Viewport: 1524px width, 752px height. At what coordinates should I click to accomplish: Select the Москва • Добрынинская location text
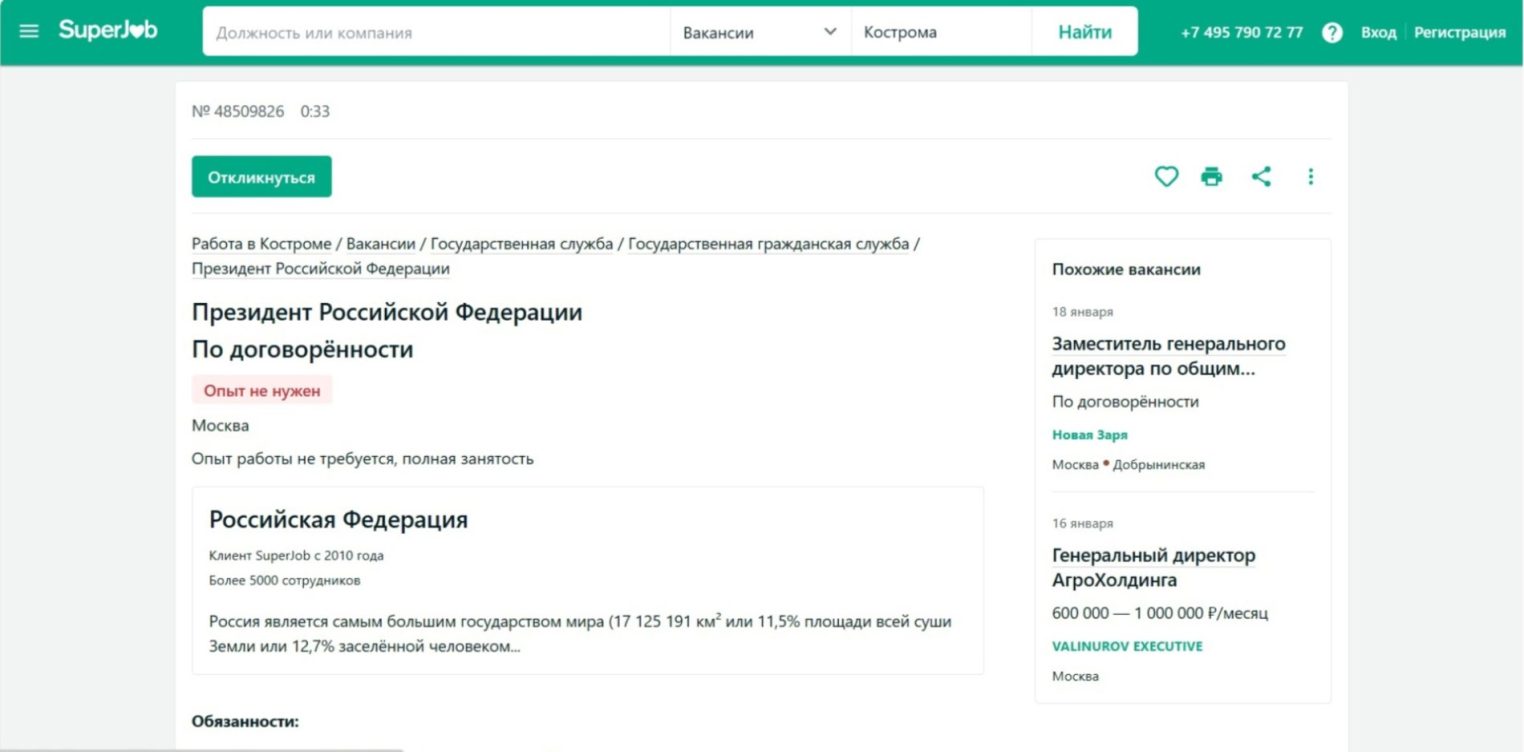coord(1128,465)
